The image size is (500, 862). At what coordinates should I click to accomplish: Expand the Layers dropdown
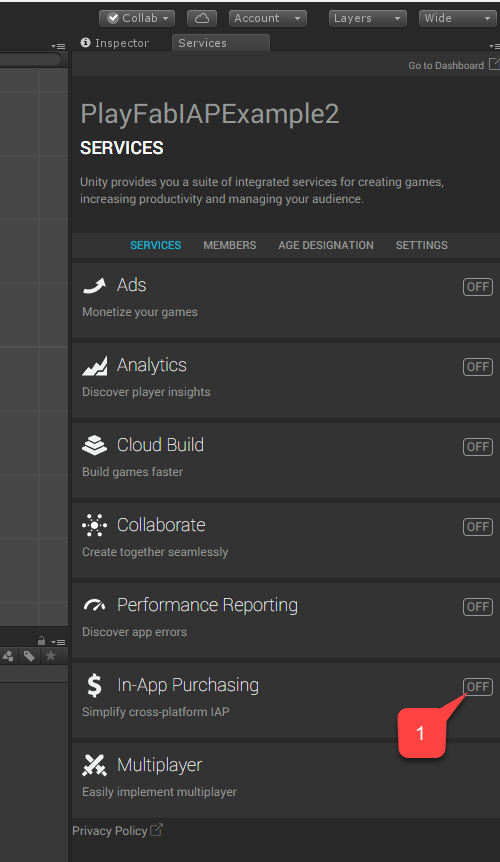tap(368, 18)
